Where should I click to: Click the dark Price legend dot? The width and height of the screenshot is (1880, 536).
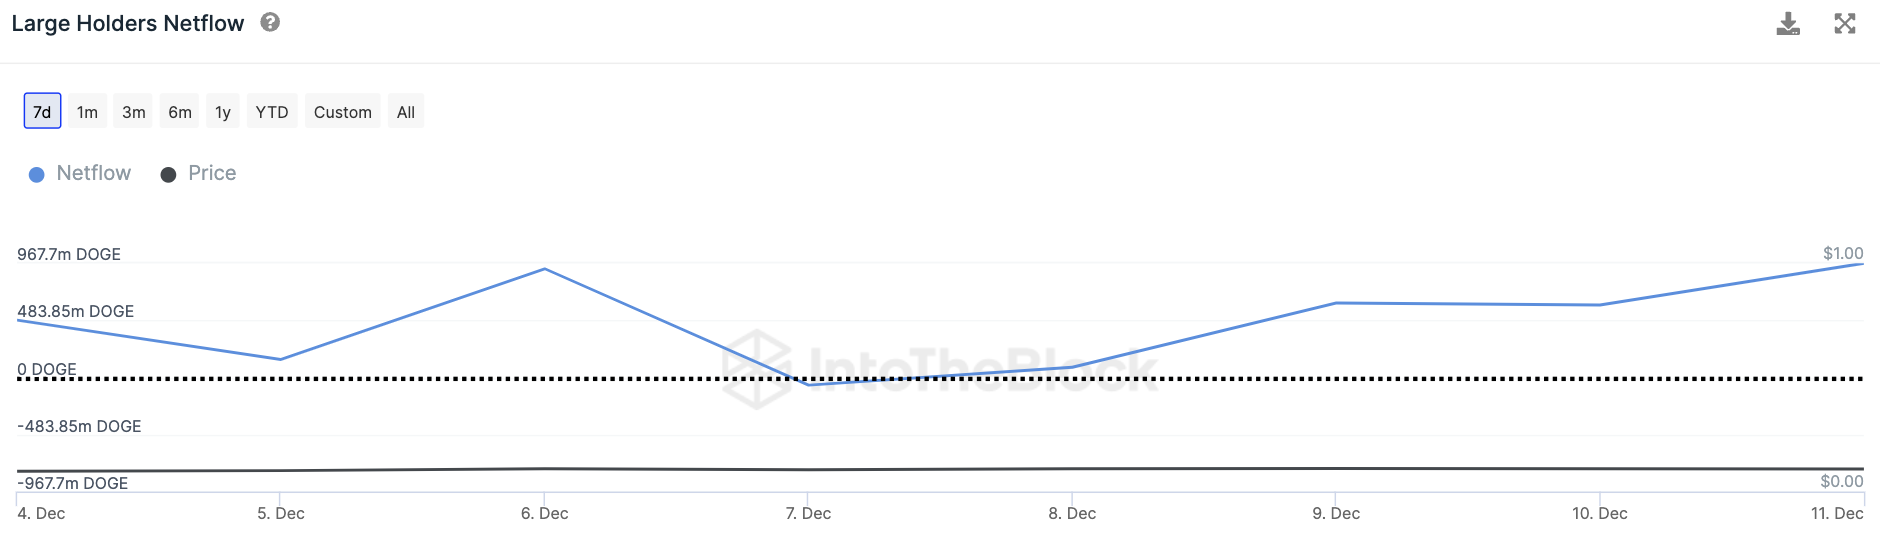point(168,175)
